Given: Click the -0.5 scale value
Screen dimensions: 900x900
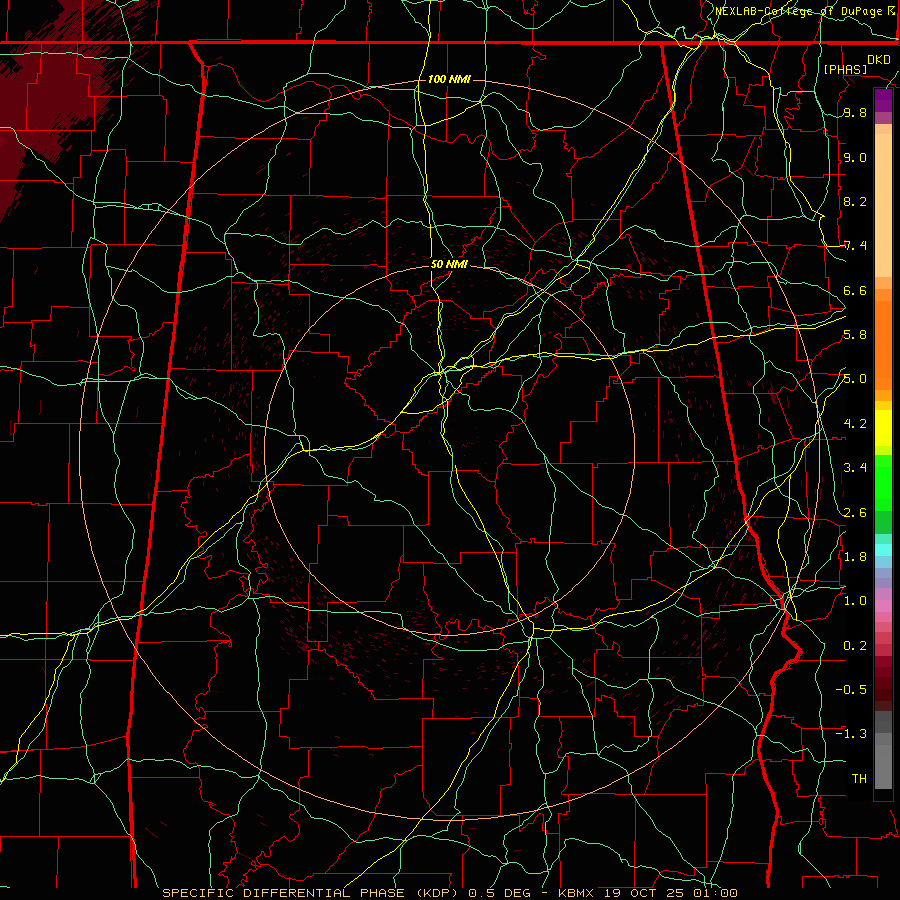Looking at the screenshot, I should [851, 689].
